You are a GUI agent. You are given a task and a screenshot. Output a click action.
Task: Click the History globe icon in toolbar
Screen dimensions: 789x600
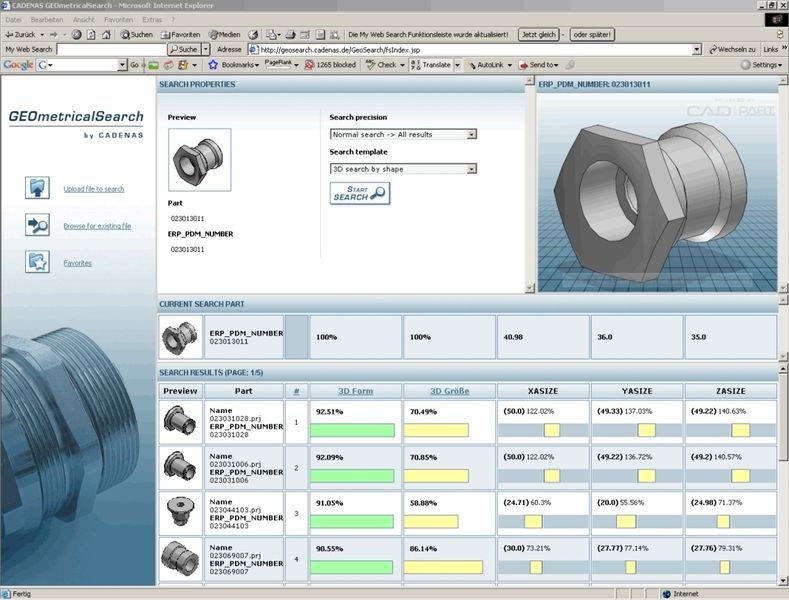tap(253, 35)
